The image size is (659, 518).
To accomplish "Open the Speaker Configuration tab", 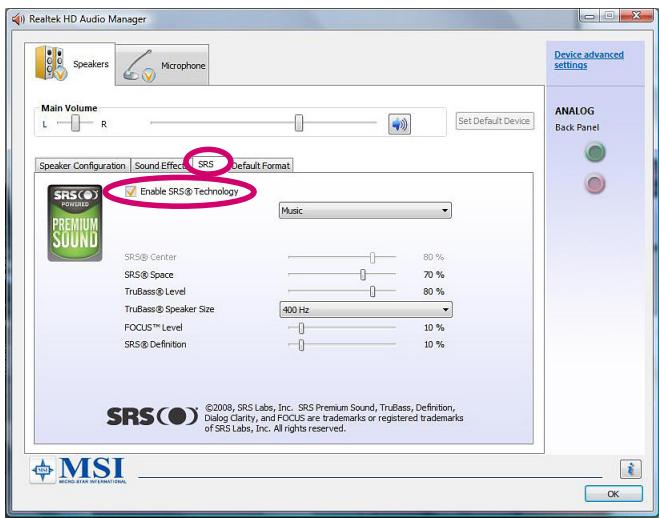I will pyautogui.click(x=82, y=166).
